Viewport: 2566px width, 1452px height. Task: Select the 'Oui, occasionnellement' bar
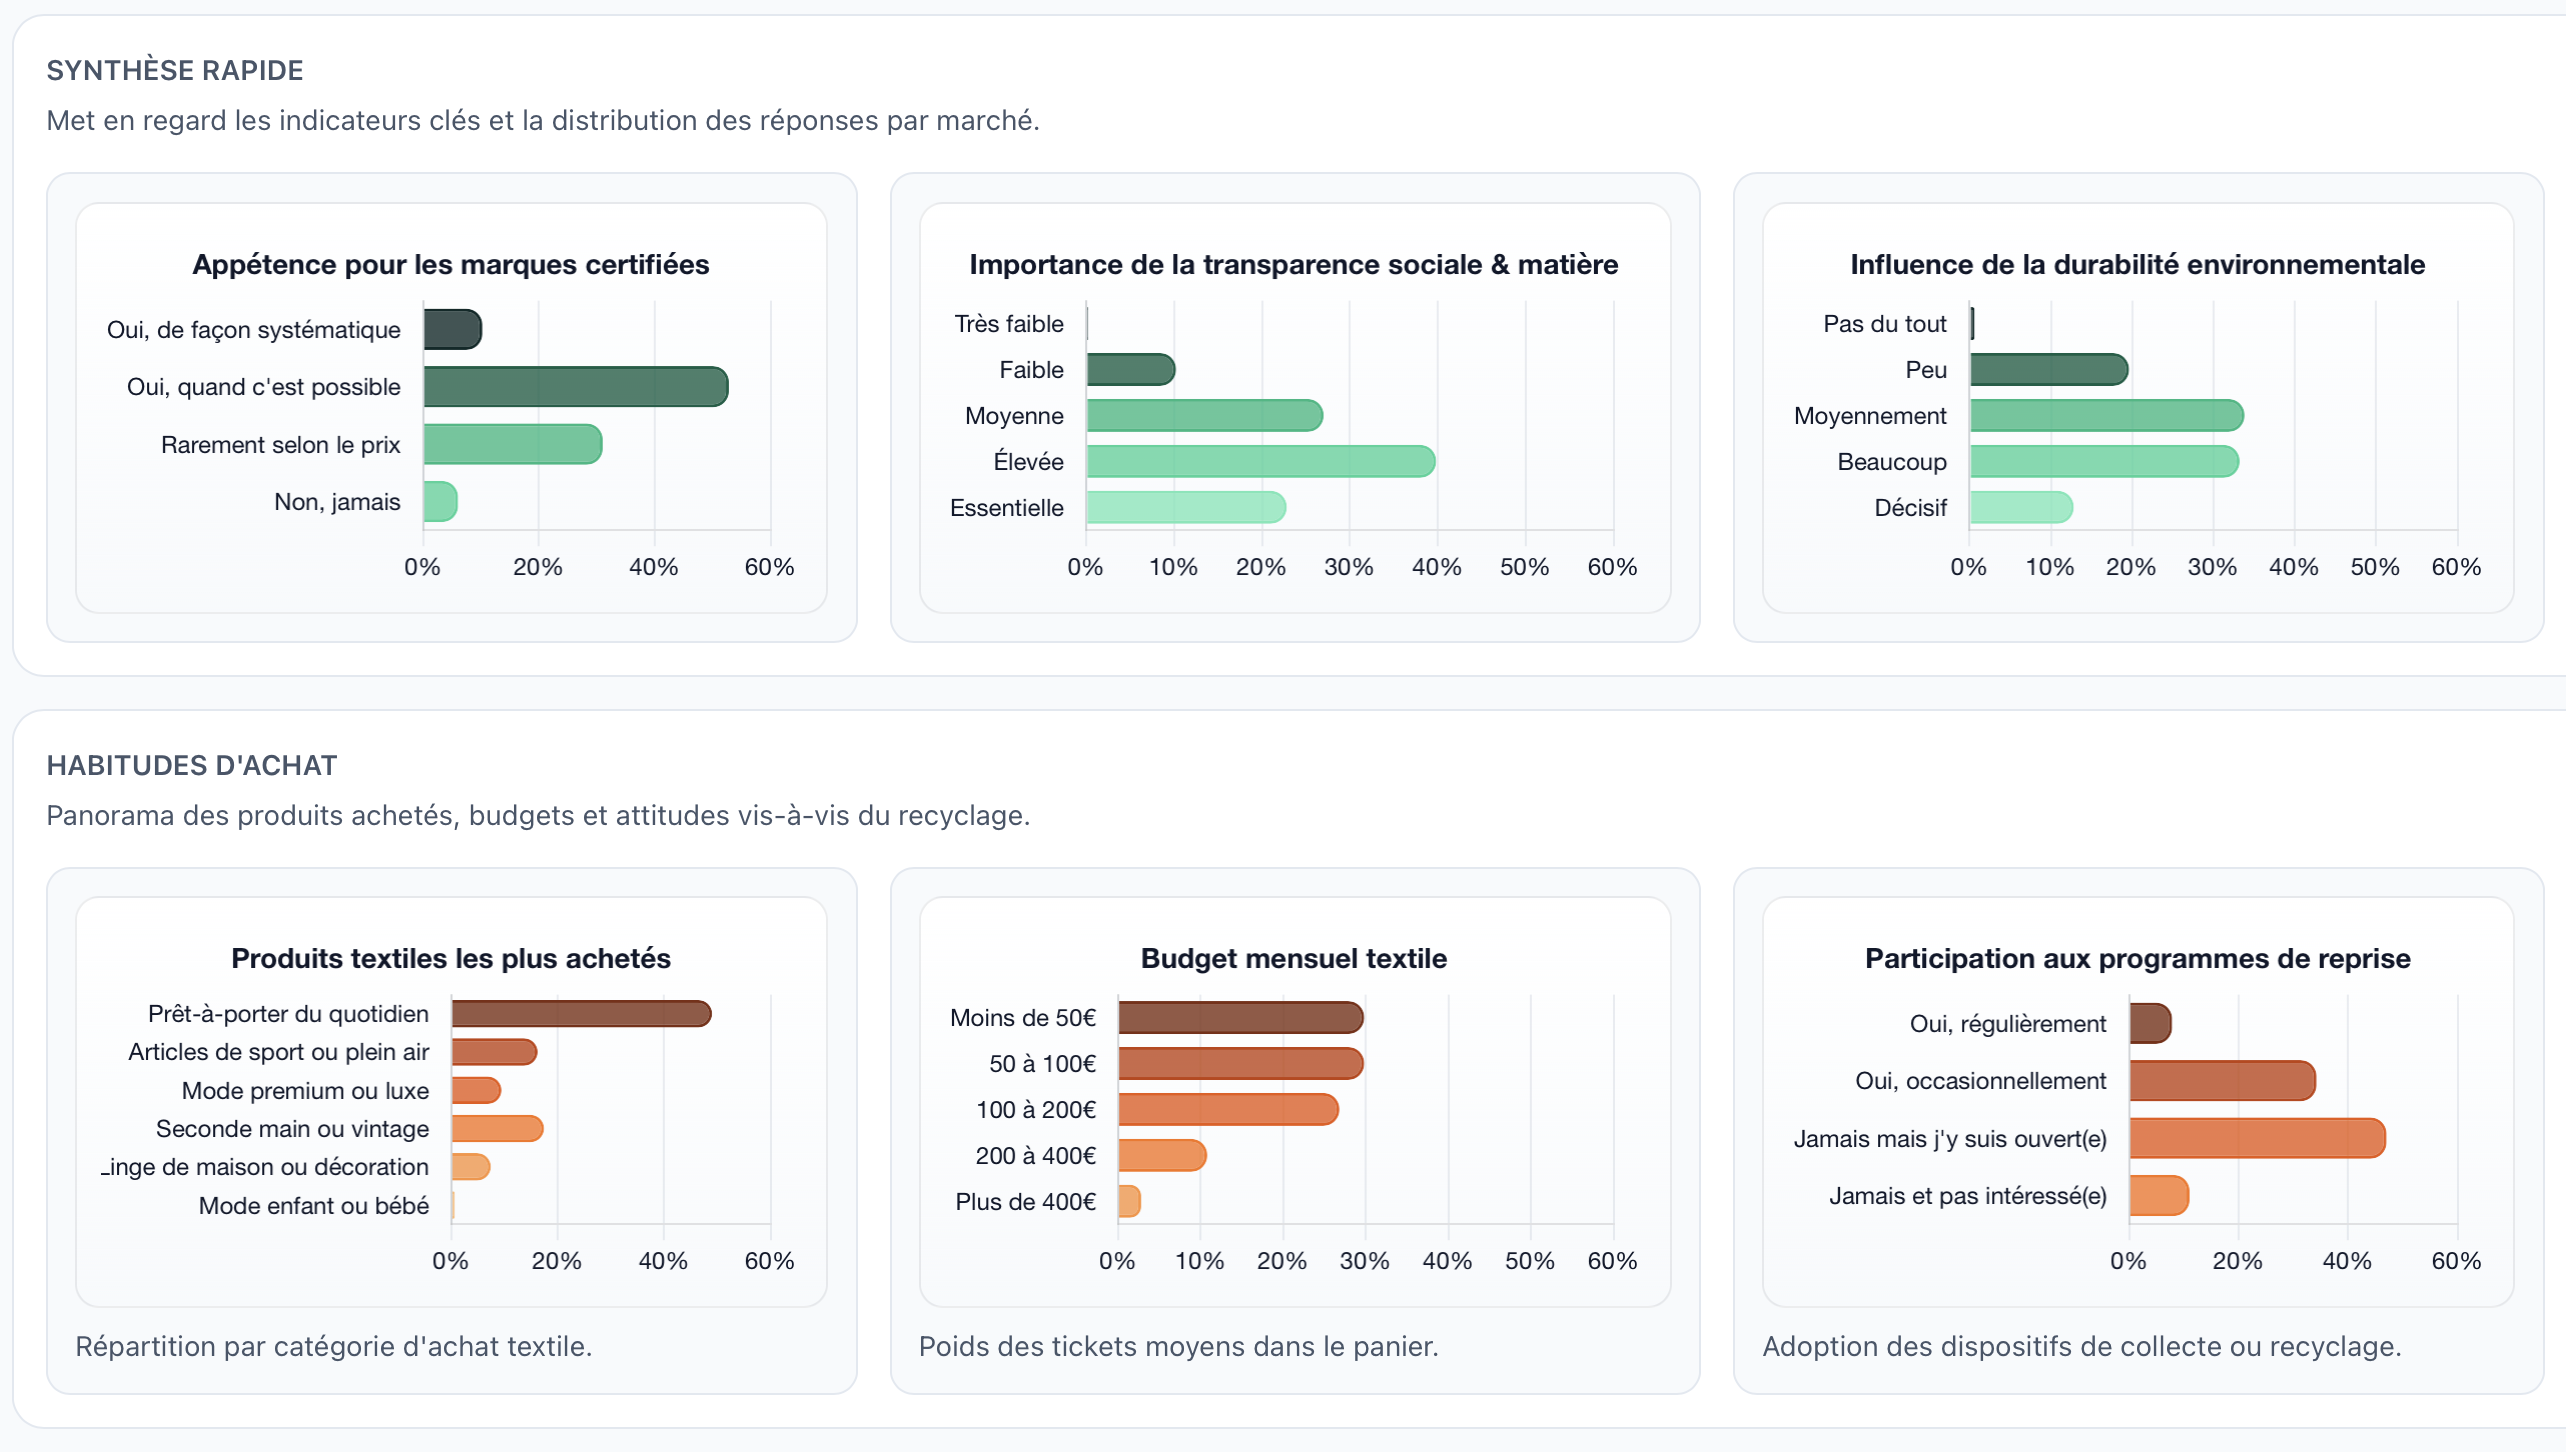point(2222,1081)
